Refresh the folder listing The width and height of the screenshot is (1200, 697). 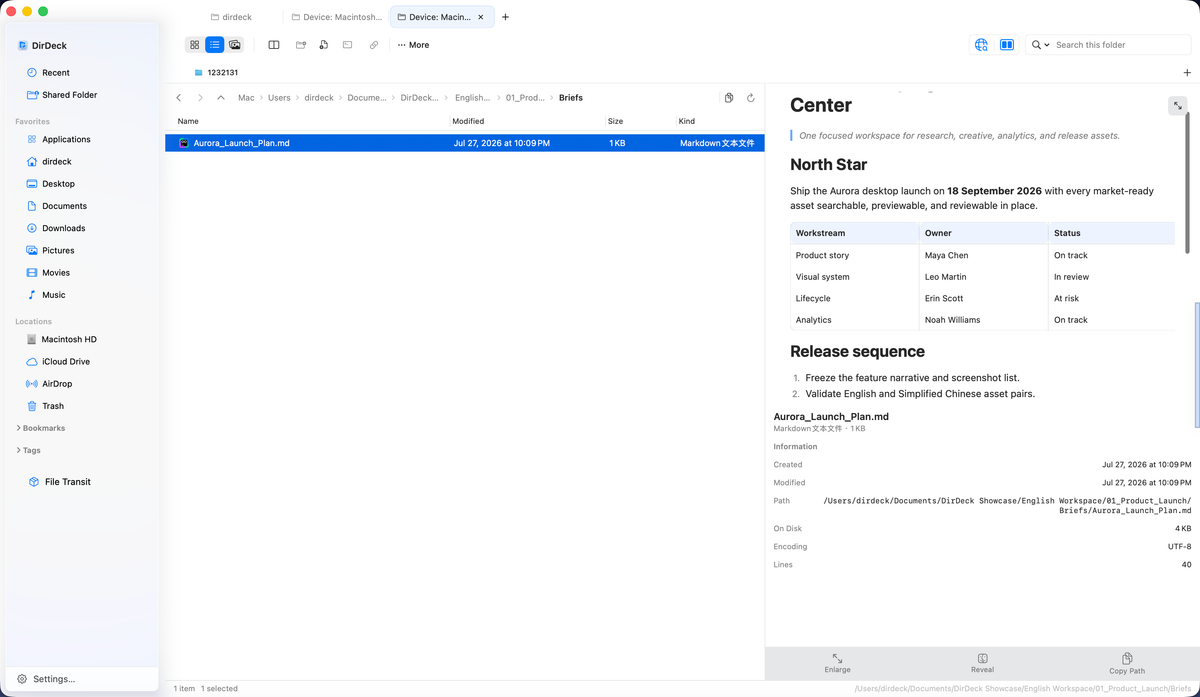click(751, 98)
